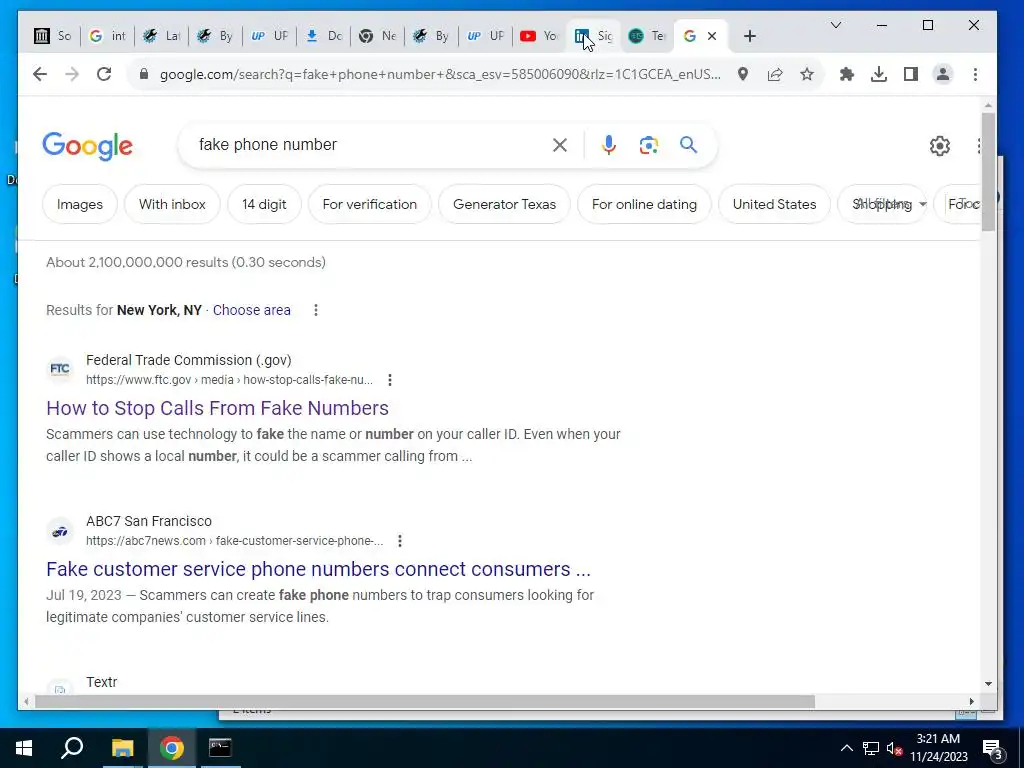
Task: Click the forward navigation arrow
Action: pyautogui.click(x=72, y=74)
